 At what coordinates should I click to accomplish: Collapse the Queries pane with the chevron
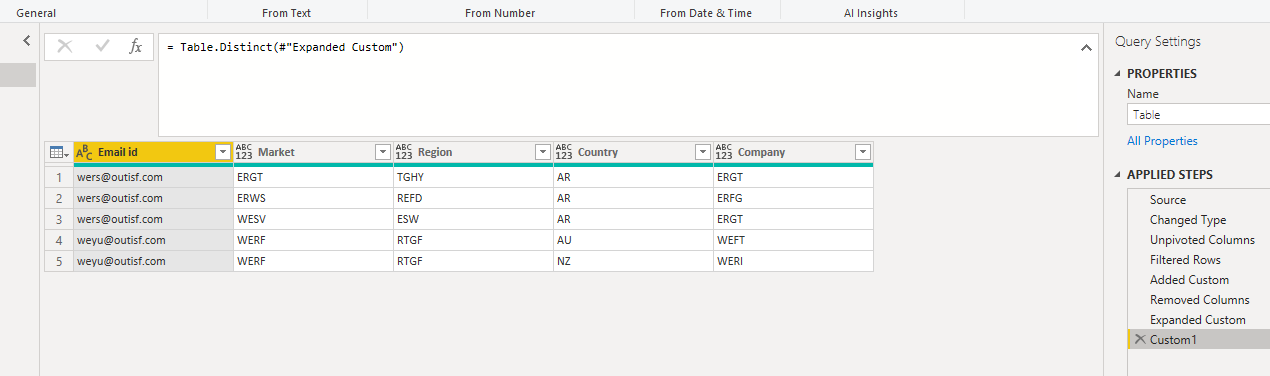[27, 41]
